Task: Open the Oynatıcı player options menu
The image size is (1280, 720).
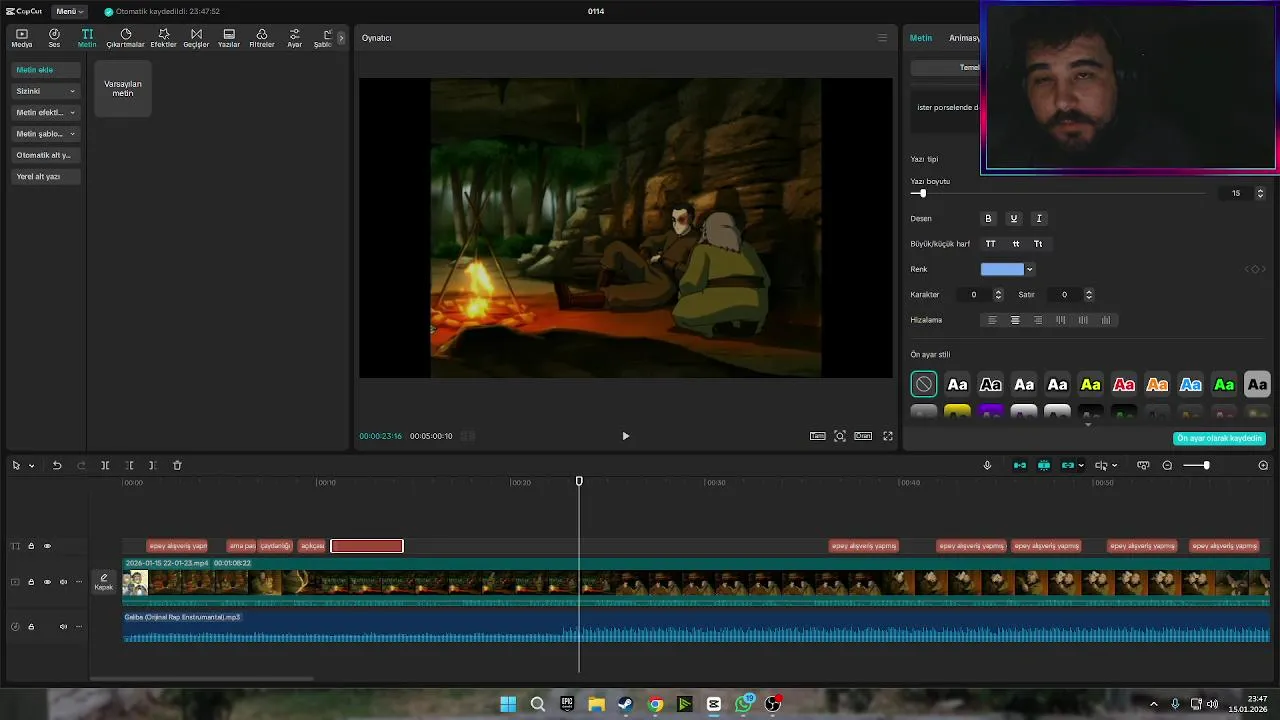Action: [x=882, y=38]
